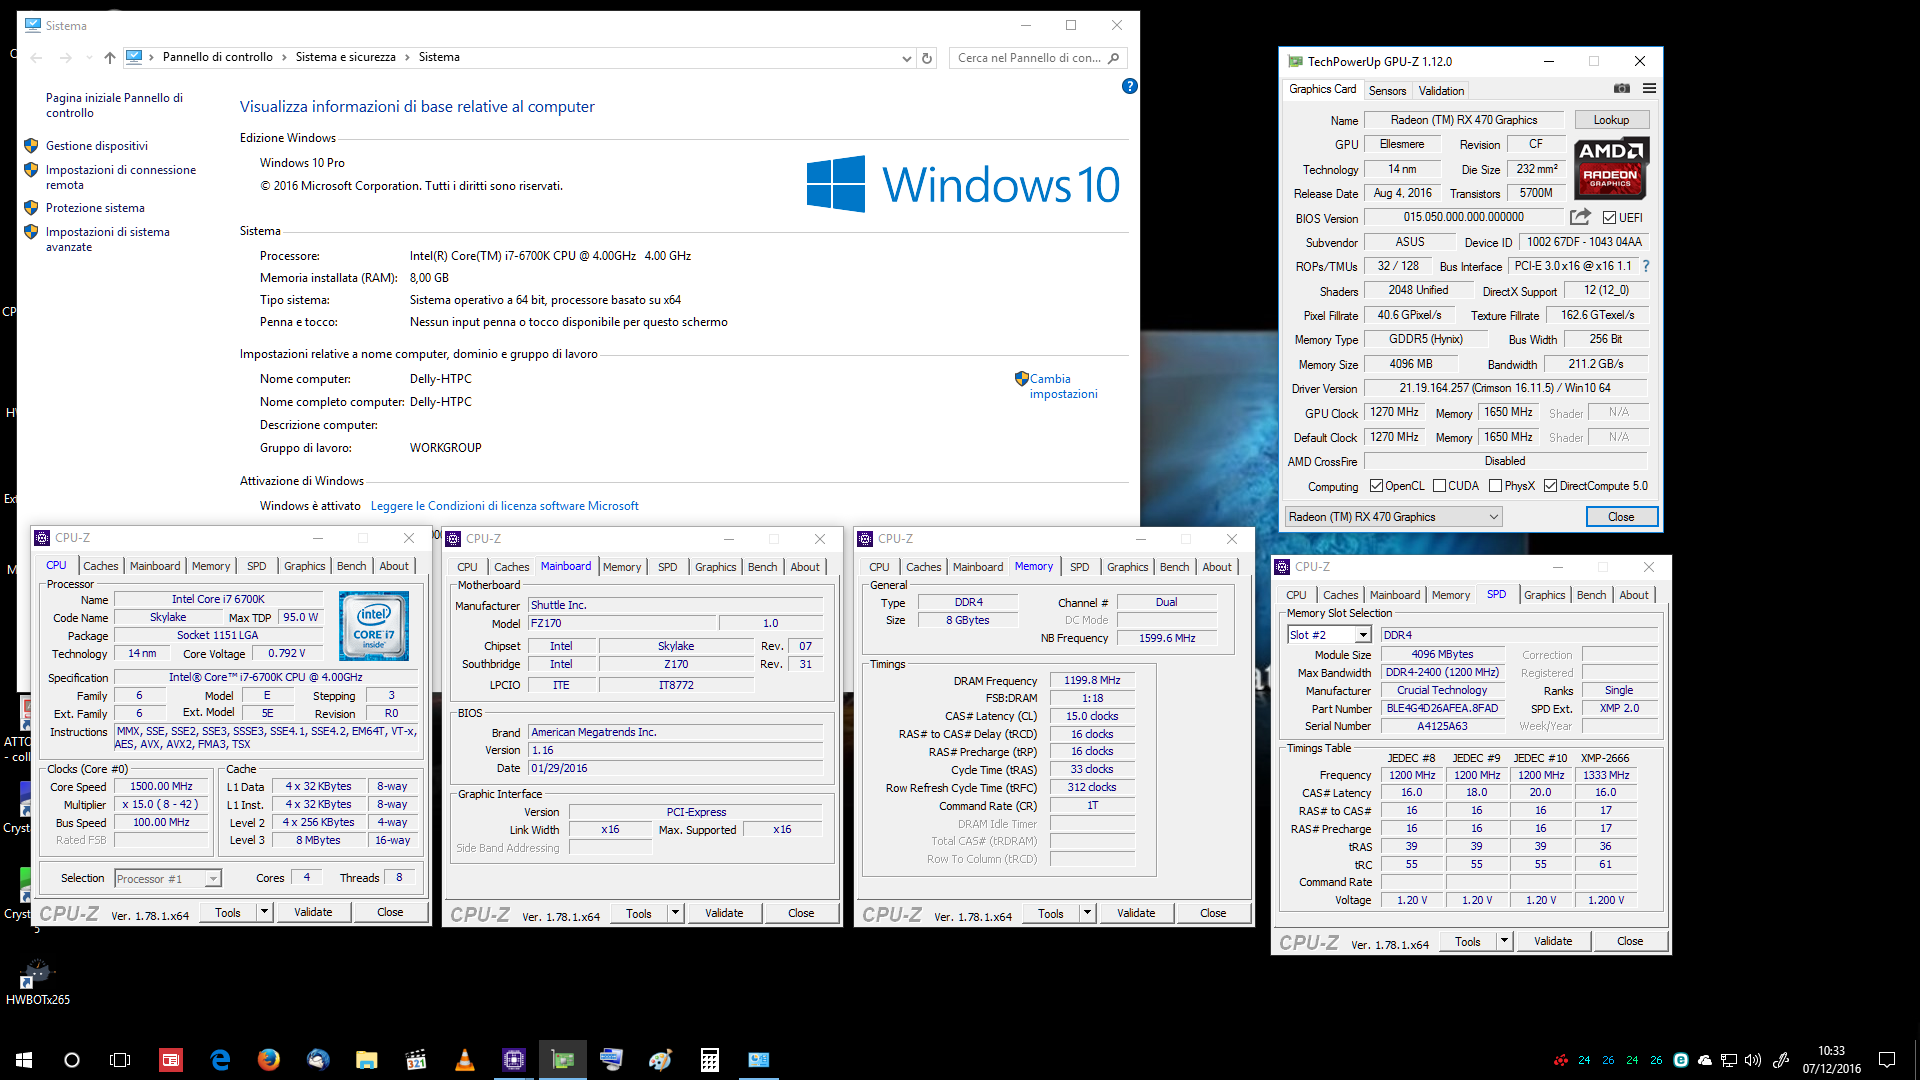
Task: Open Cambia impostazioni link
Action: pyautogui.click(x=1063, y=386)
